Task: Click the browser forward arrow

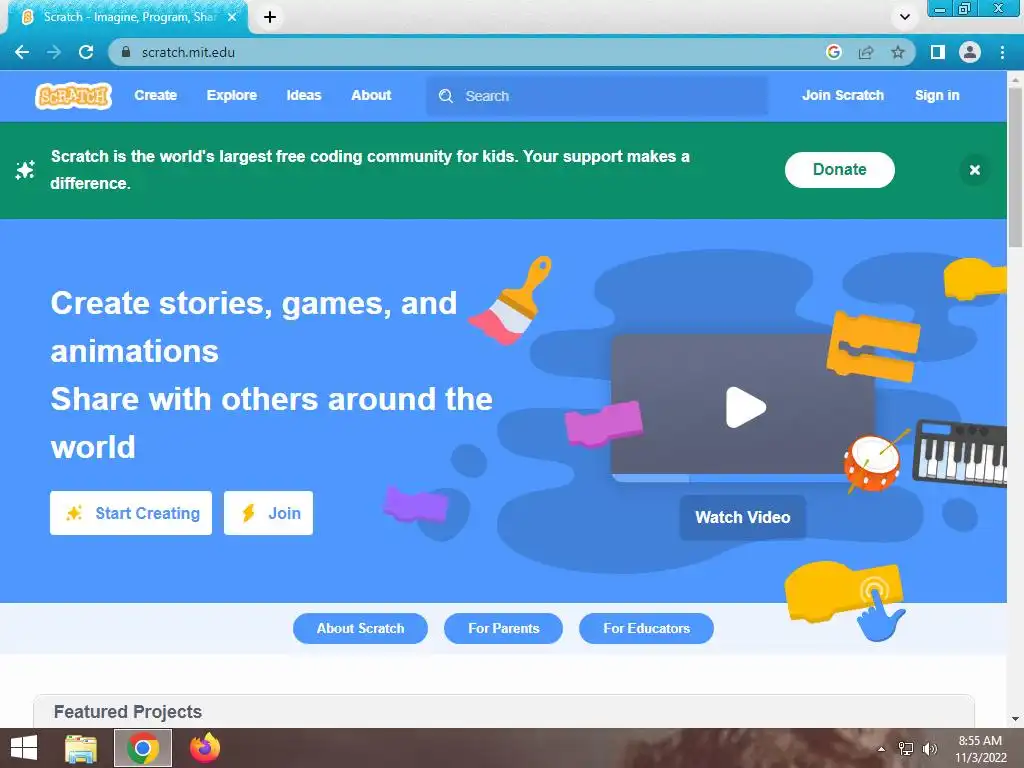Action: pyautogui.click(x=54, y=52)
